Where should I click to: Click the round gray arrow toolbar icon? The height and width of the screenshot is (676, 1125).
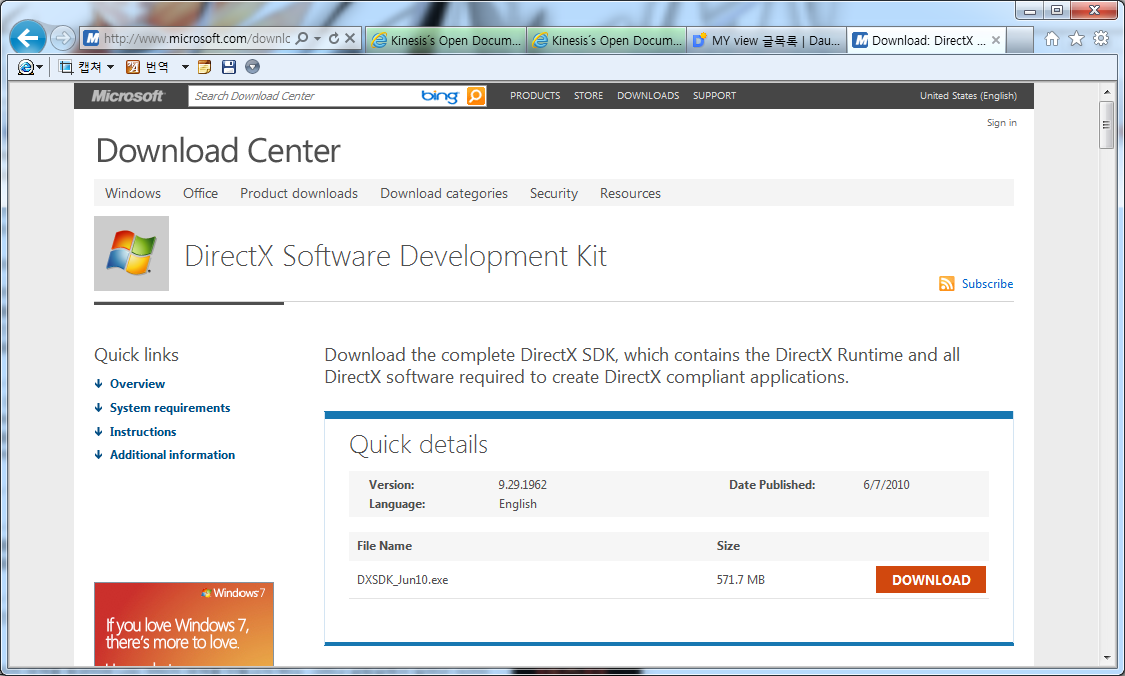click(253, 67)
